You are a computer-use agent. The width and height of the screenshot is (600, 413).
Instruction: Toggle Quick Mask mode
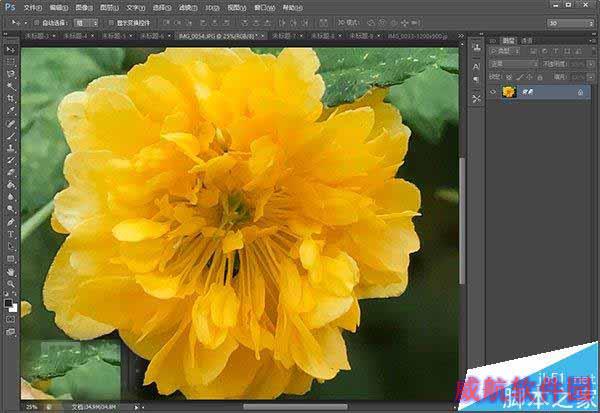coord(11,319)
